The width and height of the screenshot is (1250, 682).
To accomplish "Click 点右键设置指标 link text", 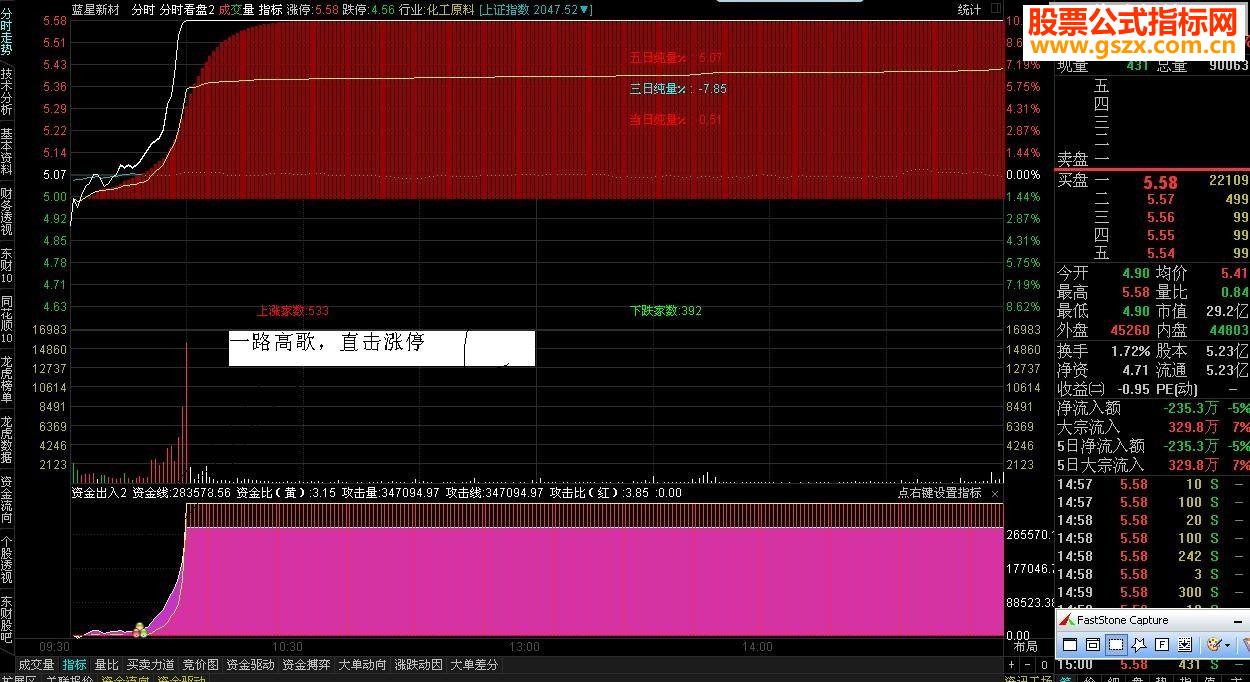I will pyautogui.click(x=939, y=493).
